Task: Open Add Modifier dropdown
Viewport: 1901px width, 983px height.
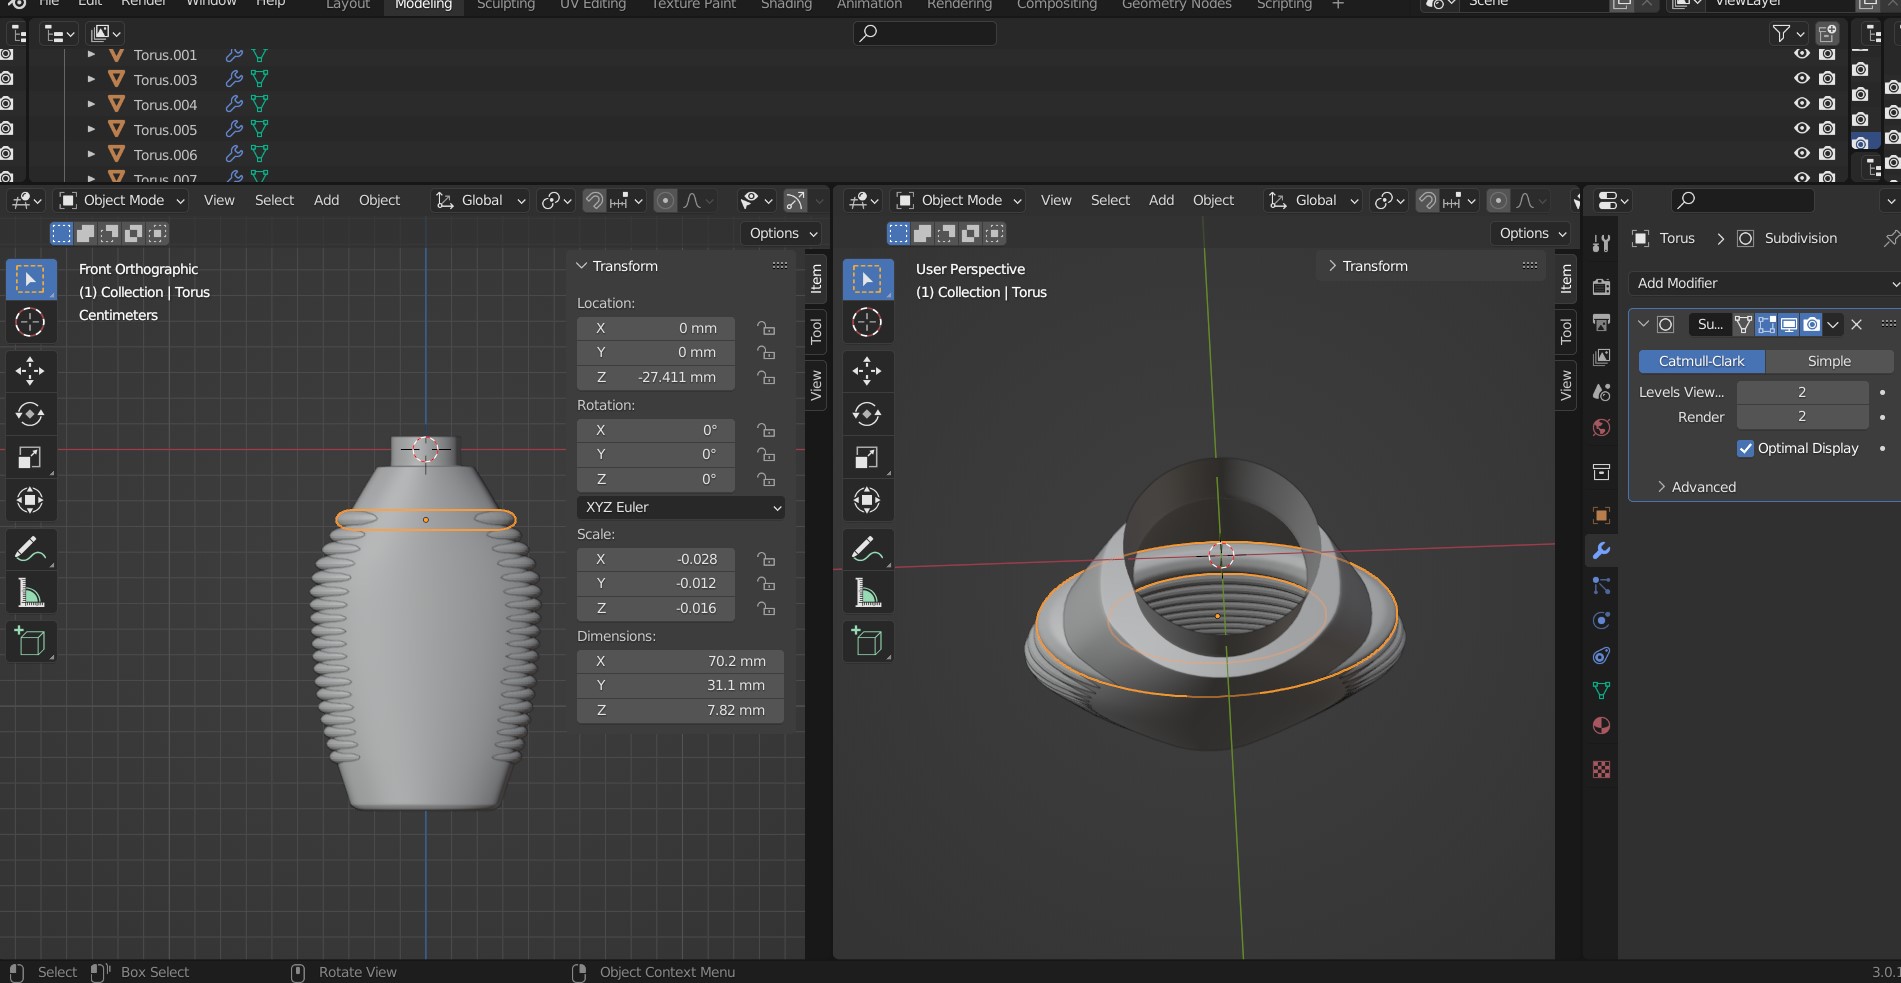Action: (x=1764, y=283)
